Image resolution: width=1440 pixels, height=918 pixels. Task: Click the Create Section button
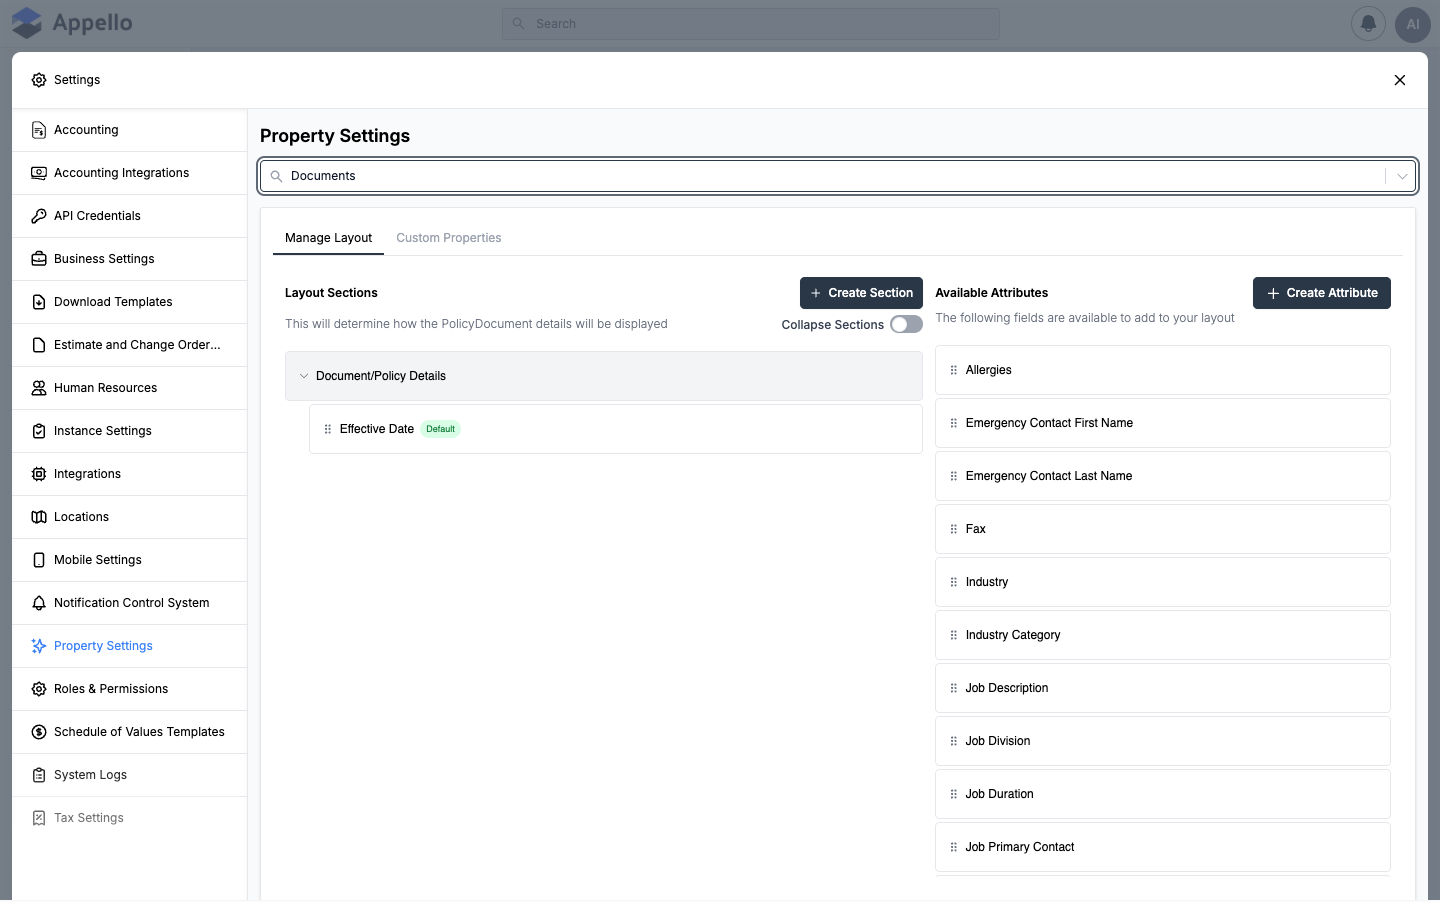click(861, 293)
